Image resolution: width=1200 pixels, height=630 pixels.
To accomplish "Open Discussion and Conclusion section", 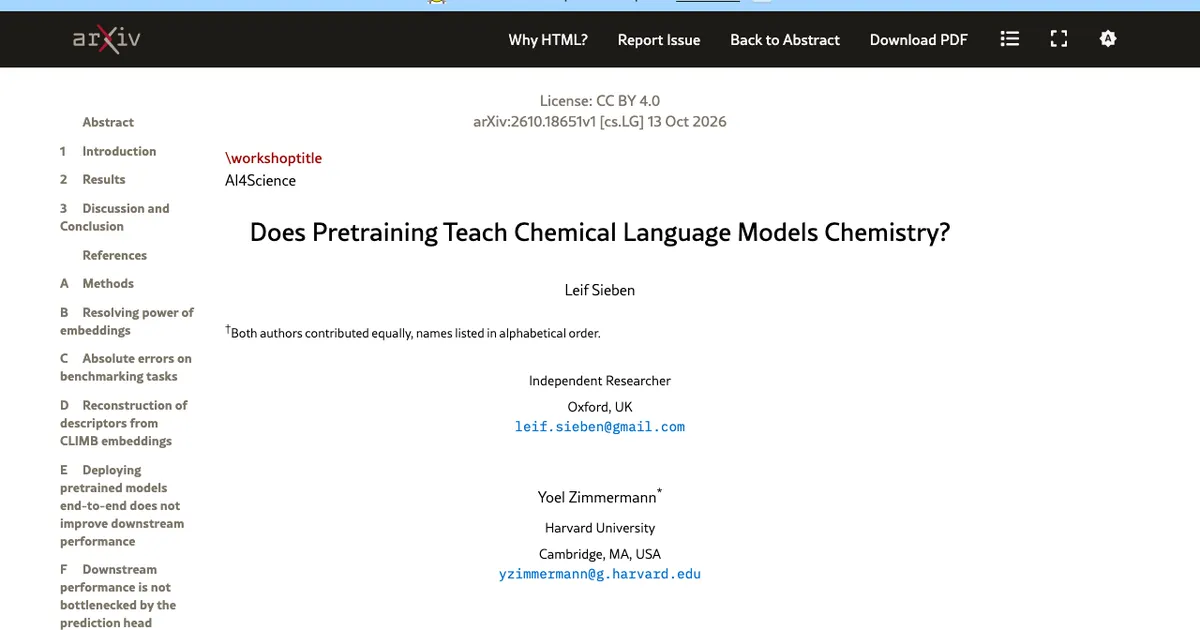I will tap(115, 217).
